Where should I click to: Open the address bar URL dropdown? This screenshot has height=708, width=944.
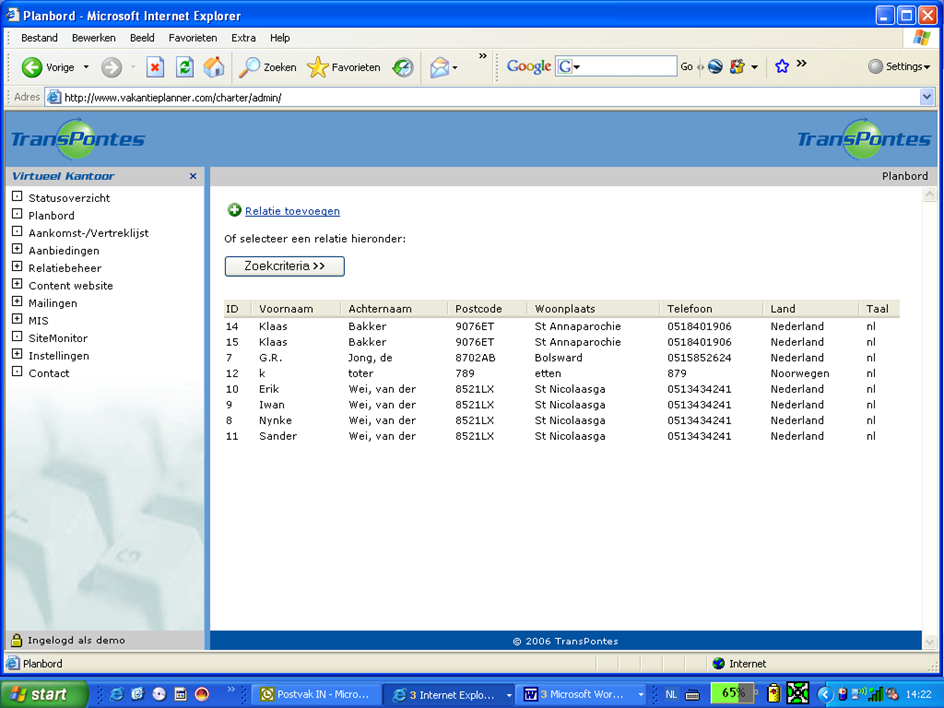tap(926, 97)
